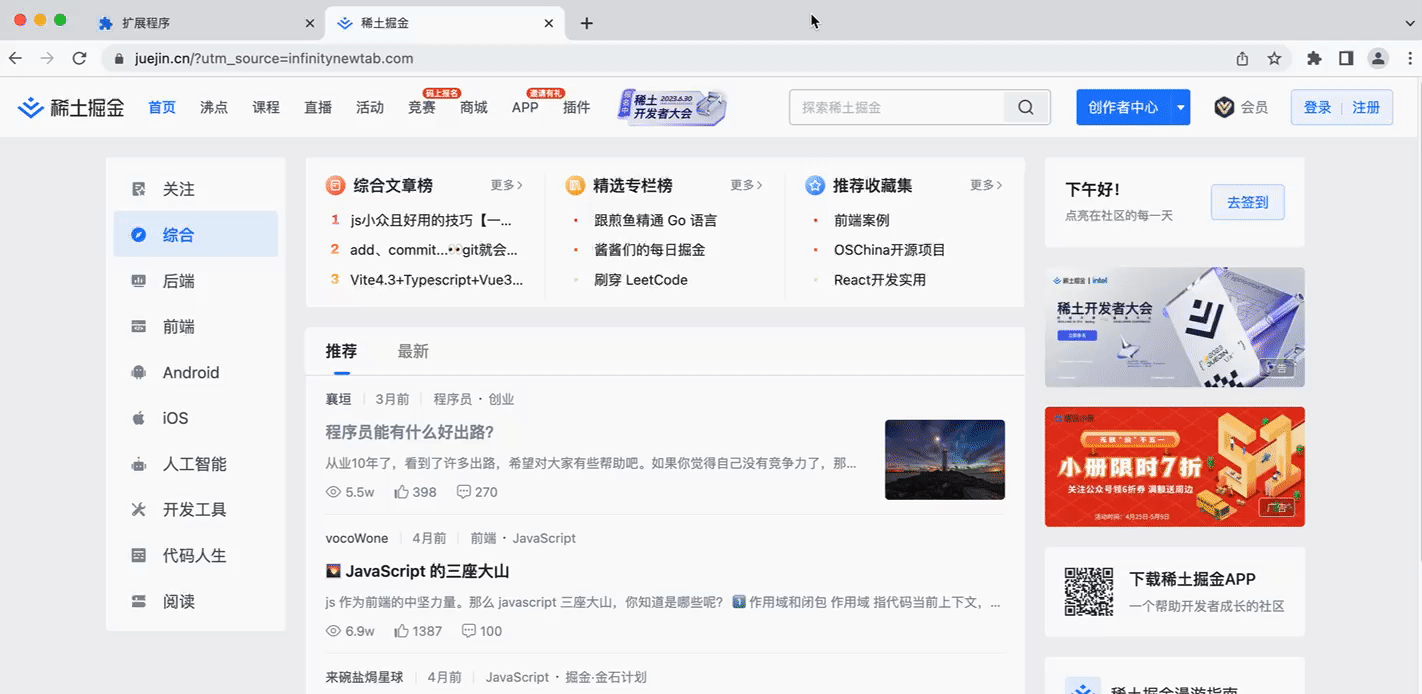1422x694 pixels.
Task: Like the JavaScript 的三座大山 article (1387)
Action: [x=418, y=631]
